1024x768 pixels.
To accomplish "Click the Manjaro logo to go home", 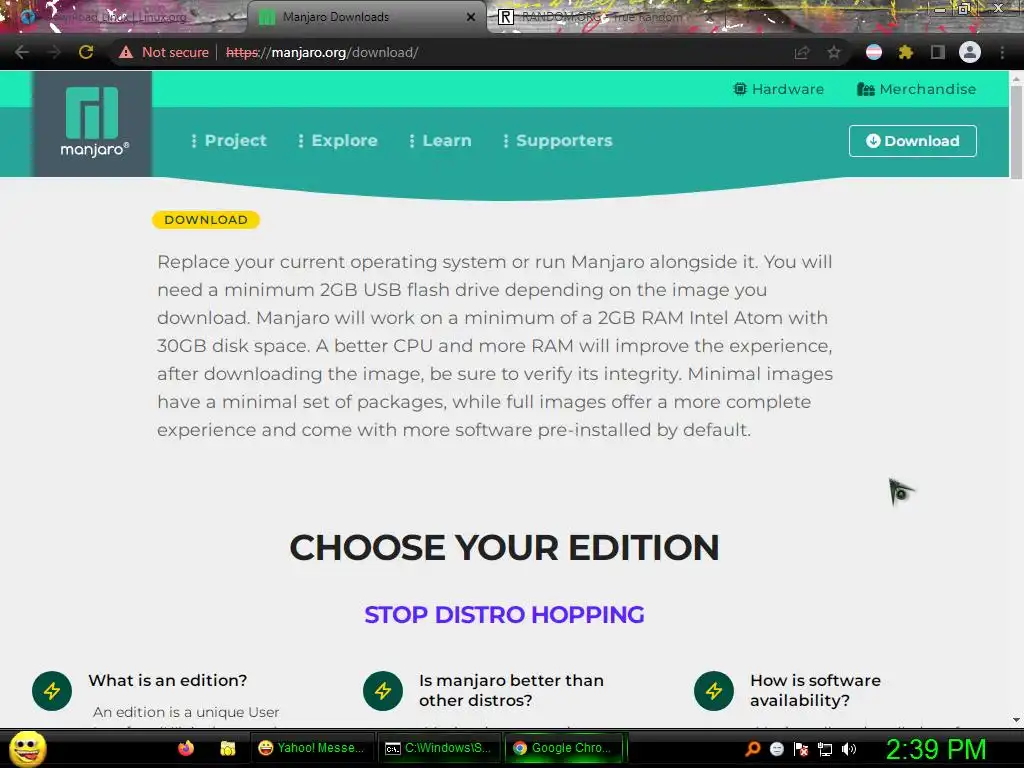I will click(93, 123).
